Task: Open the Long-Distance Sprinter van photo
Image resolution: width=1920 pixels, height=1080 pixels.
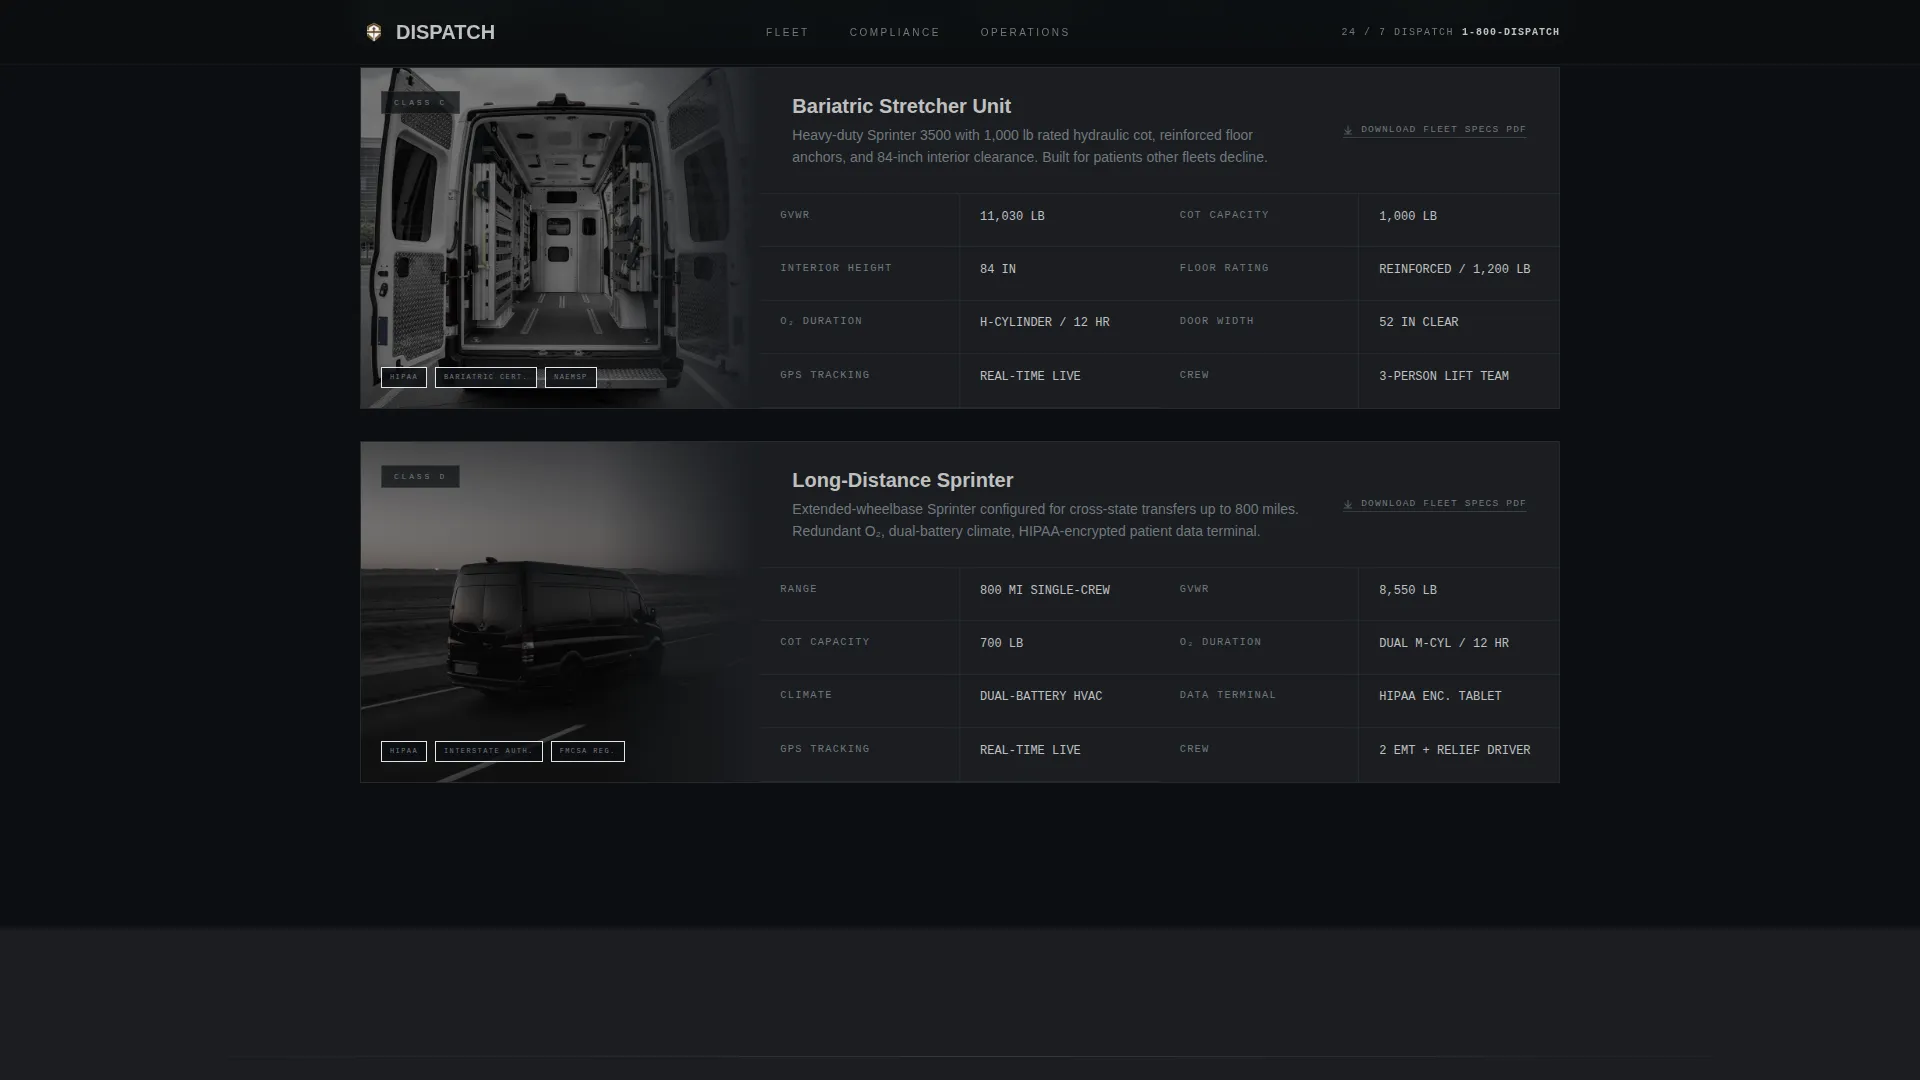Action: (560, 612)
